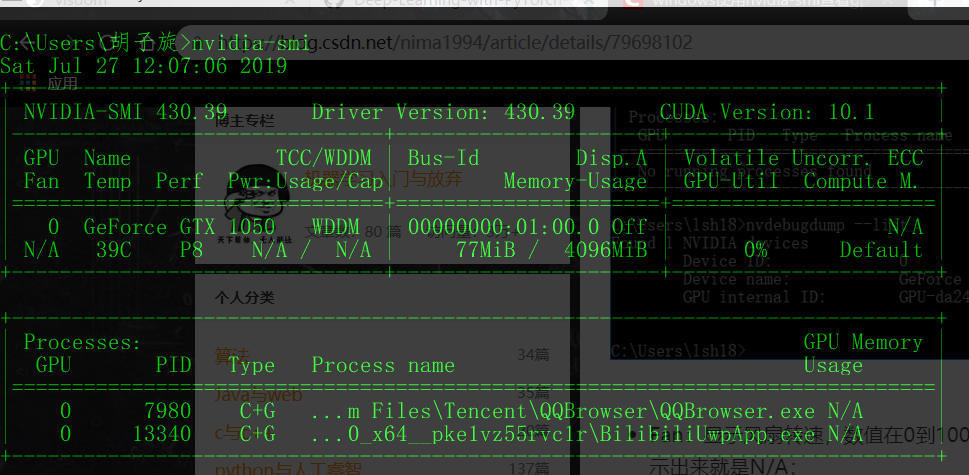969x475 pixels.
Task: Click the Pwr:Usage/Cap column header
Action: 306,181
